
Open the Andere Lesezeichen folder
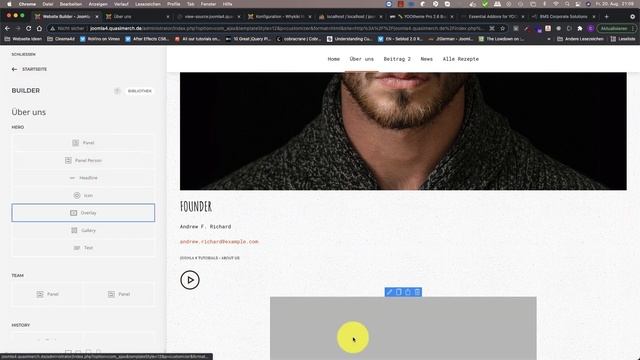coord(580,39)
